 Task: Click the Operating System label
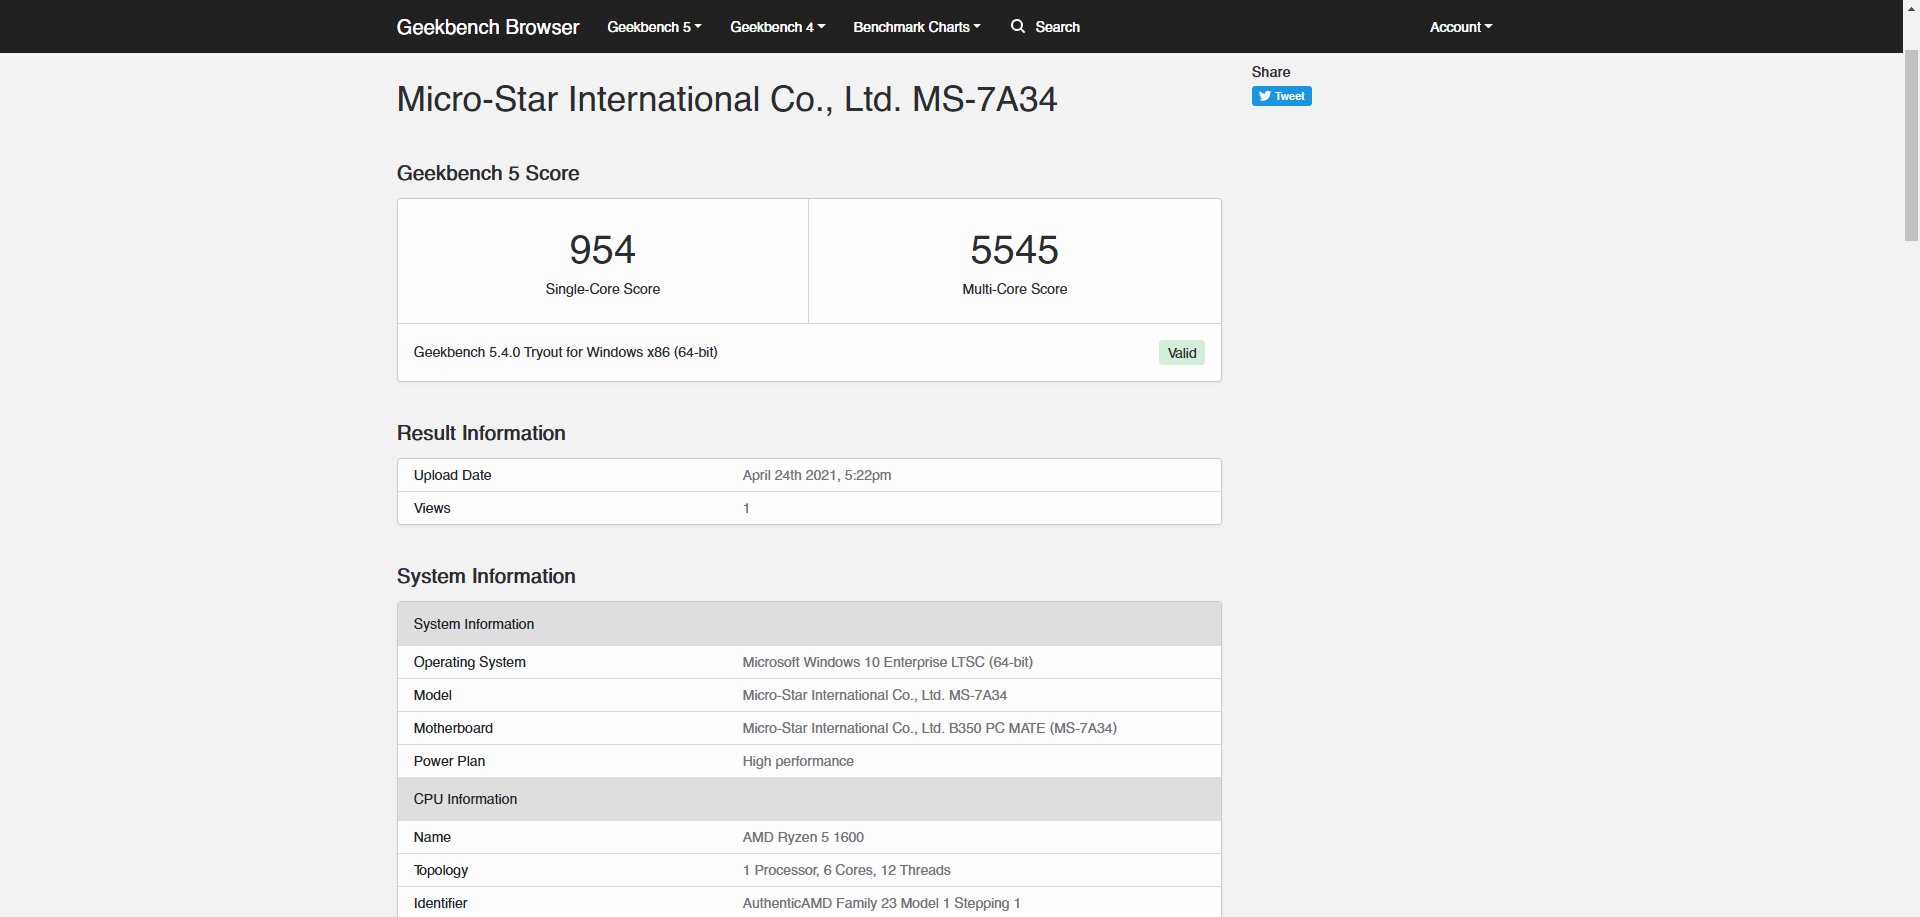(469, 662)
